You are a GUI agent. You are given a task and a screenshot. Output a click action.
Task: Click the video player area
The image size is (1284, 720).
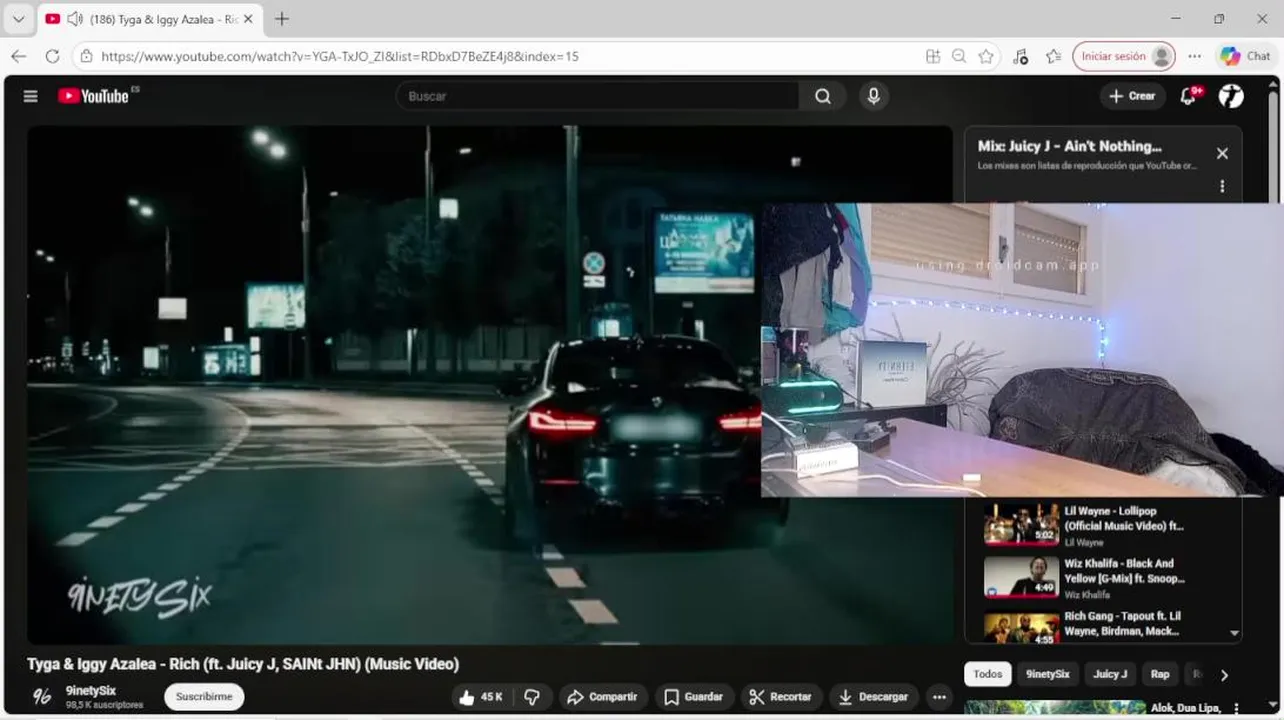[394, 385]
